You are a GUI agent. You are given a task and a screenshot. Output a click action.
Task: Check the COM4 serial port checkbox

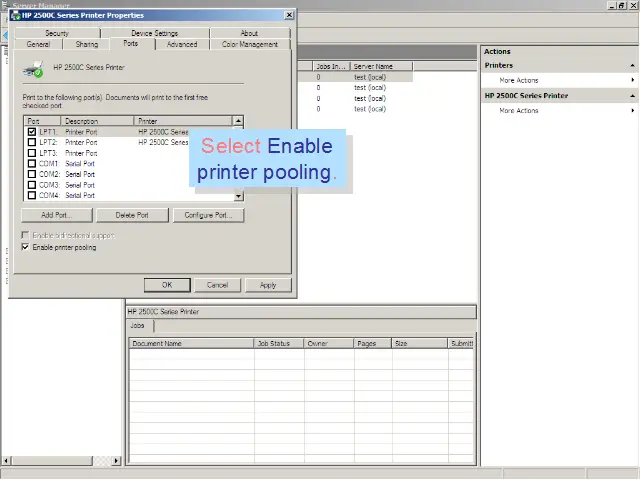32,195
